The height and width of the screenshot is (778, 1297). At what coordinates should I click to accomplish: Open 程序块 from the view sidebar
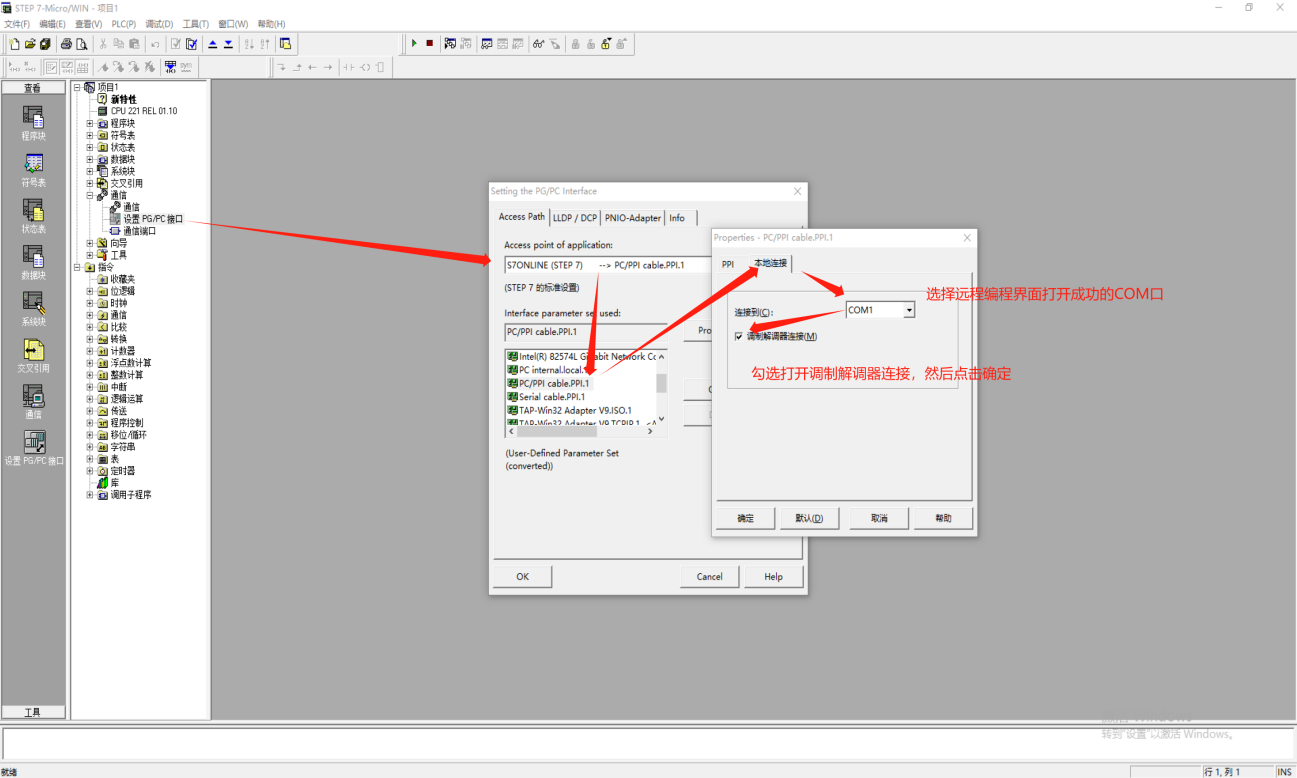(x=33, y=123)
